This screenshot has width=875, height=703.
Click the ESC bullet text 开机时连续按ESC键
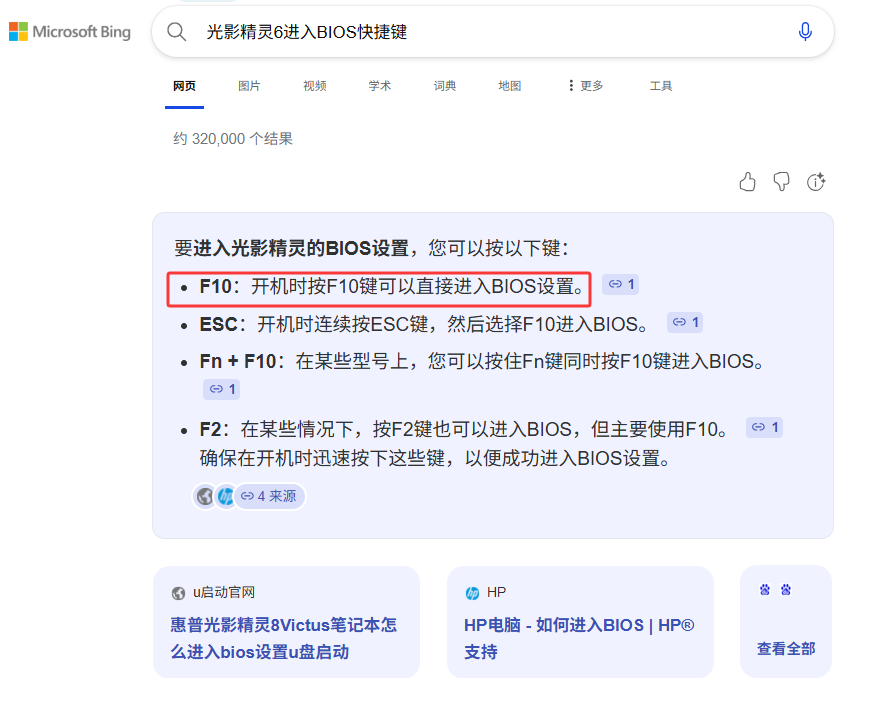[x=343, y=324]
